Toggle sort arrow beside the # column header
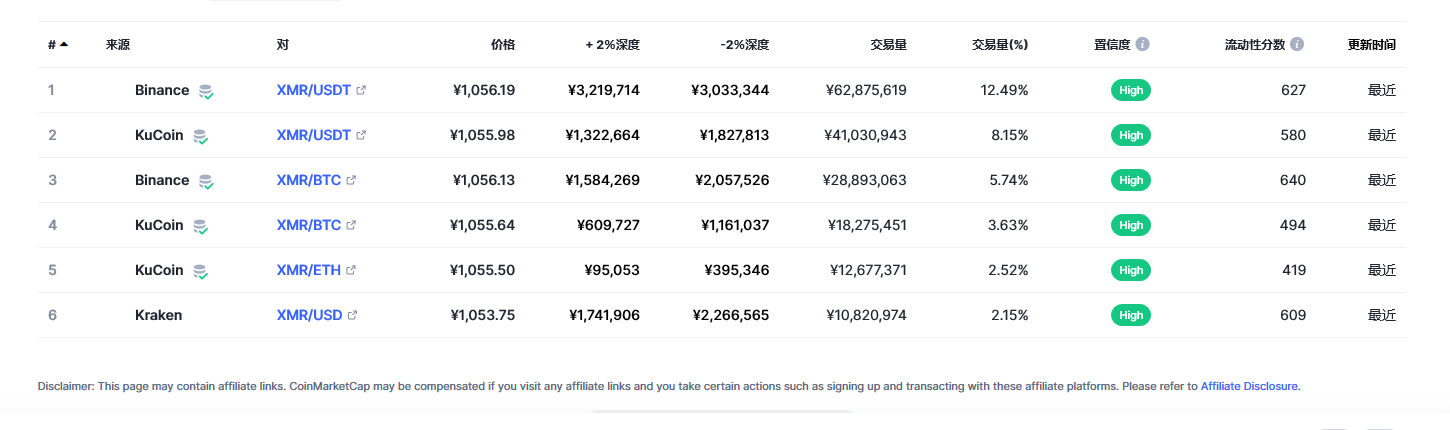Image resolution: width=1450 pixels, height=430 pixels. tap(64, 45)
